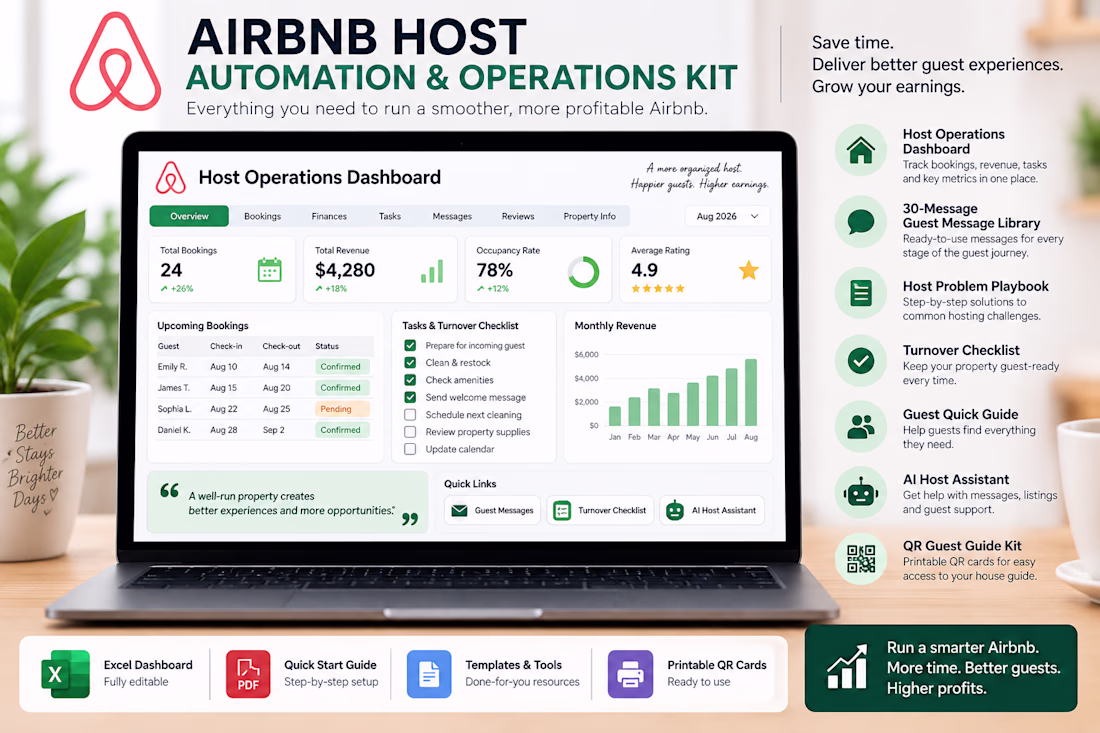Open the Property Info tab

pyautogui.click(x=589, y=216)
